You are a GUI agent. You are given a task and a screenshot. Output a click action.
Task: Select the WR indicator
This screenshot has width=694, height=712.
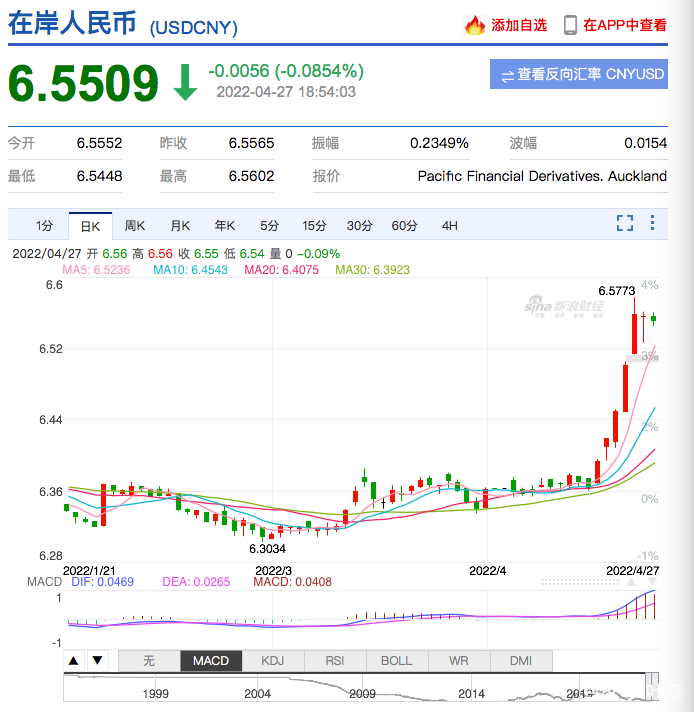(459, 661)
